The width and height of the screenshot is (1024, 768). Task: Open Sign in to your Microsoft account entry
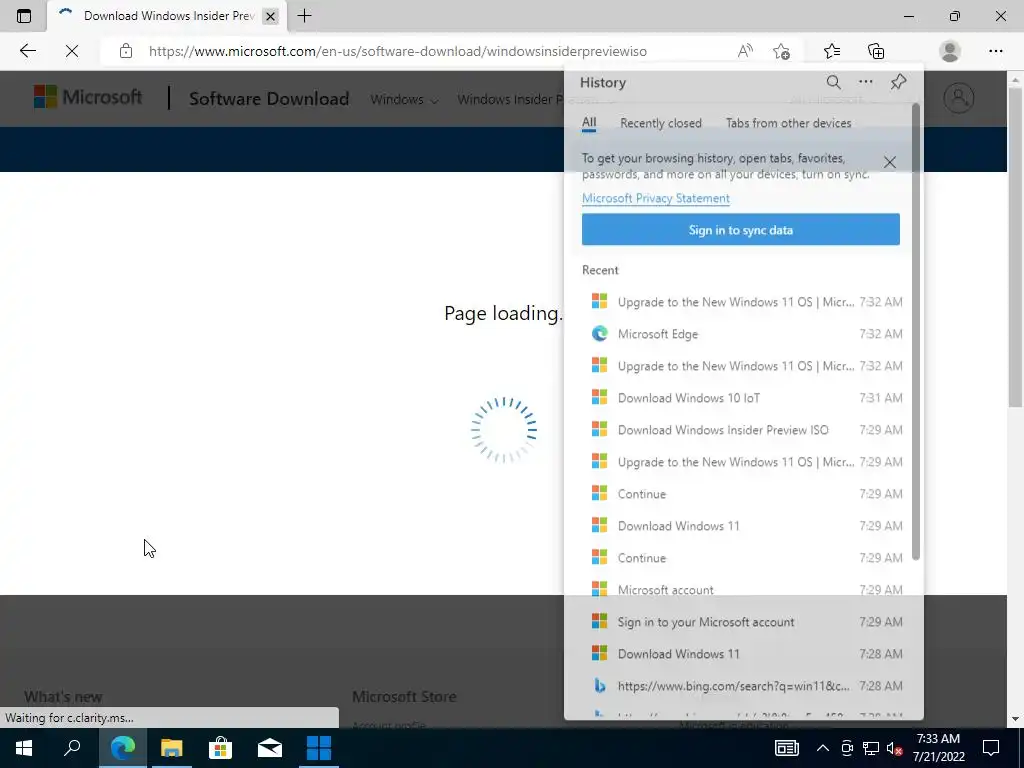(x=746, y=622)
